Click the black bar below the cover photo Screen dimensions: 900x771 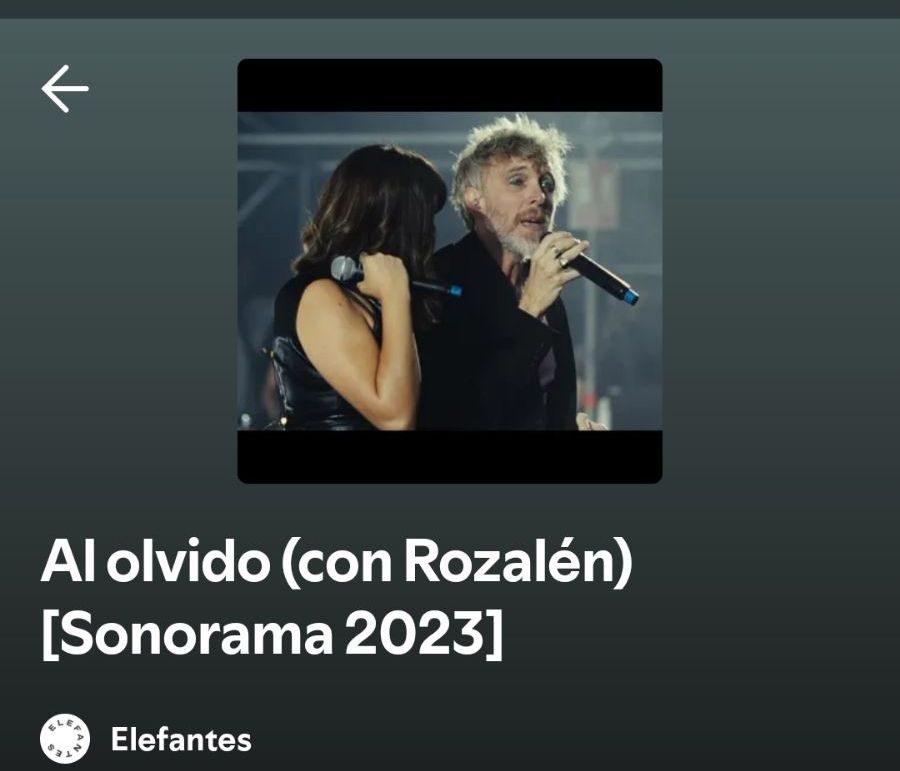pyautogui.click(x=450, y=457)
